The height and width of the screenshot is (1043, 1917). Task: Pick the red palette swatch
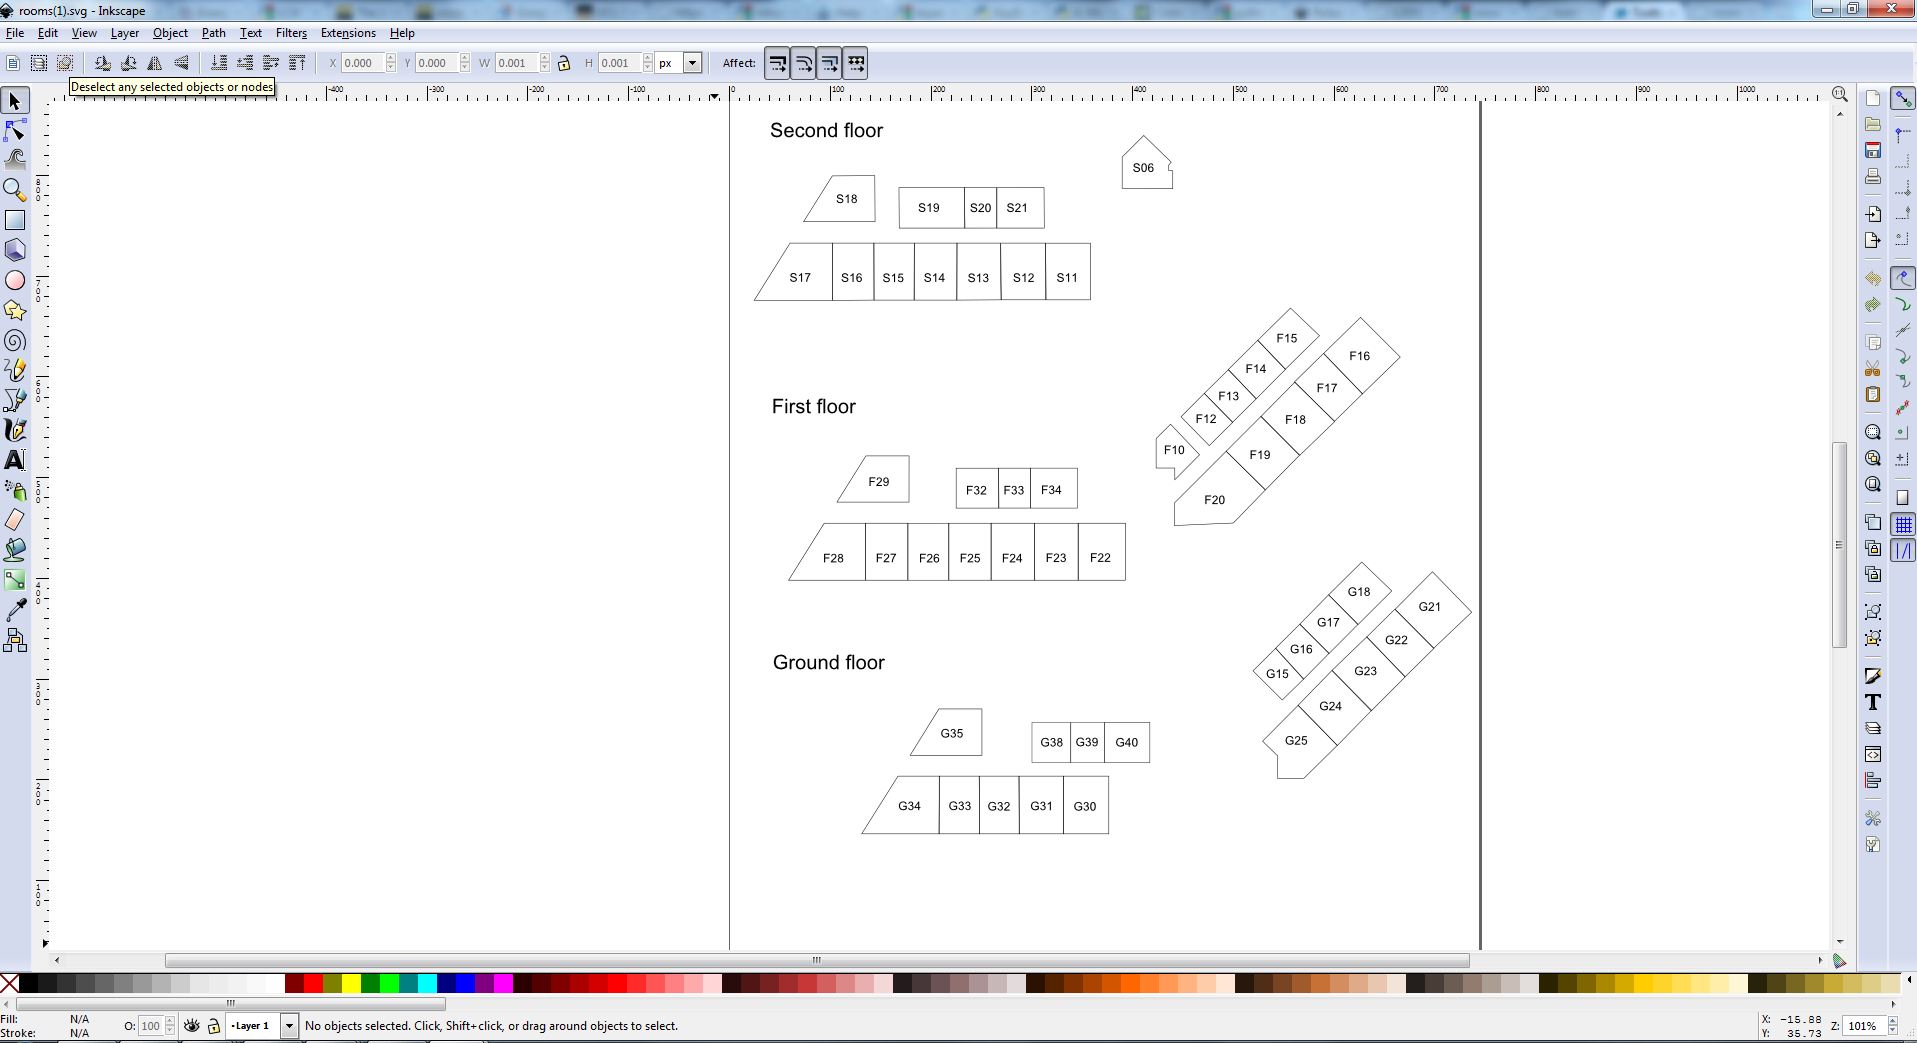coord(313,984)
